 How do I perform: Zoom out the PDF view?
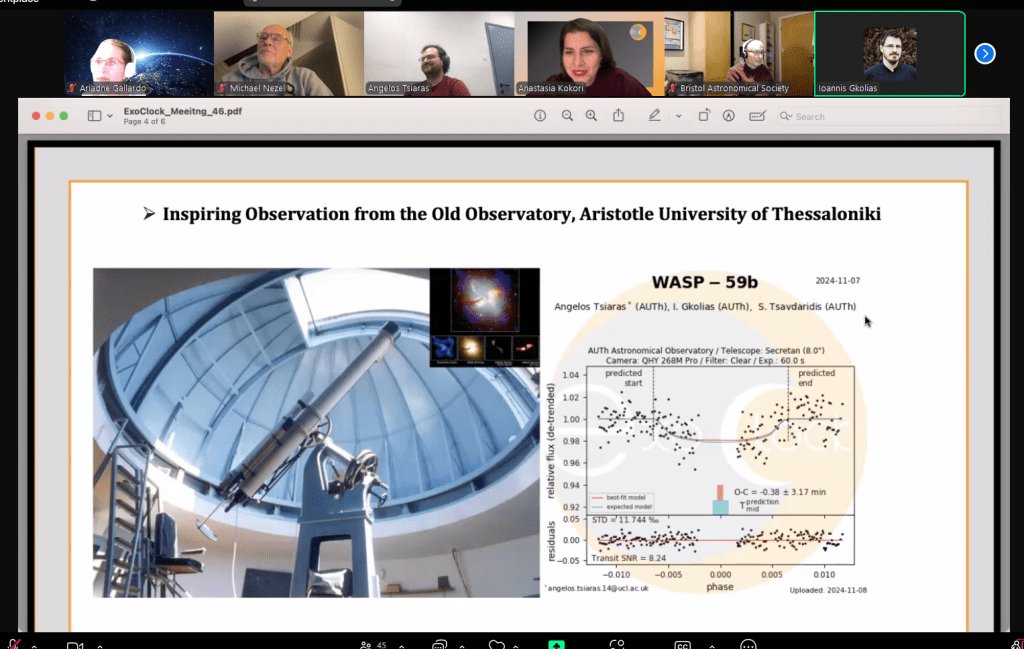click(567, 116)
